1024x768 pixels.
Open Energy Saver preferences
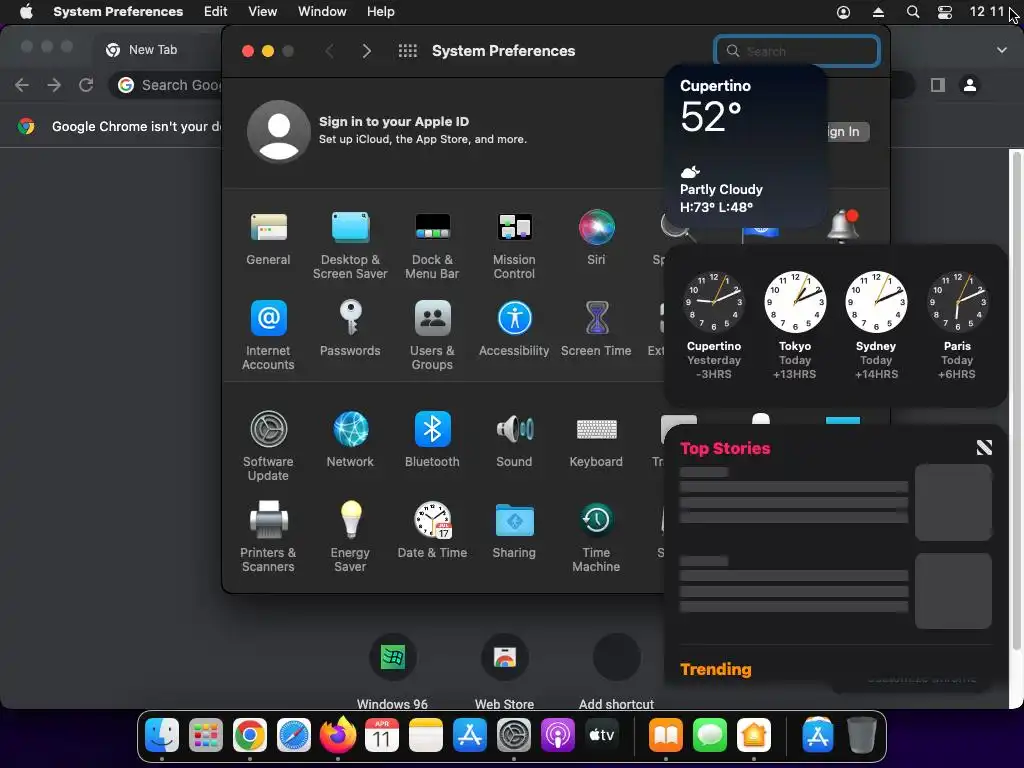(350, 537)
